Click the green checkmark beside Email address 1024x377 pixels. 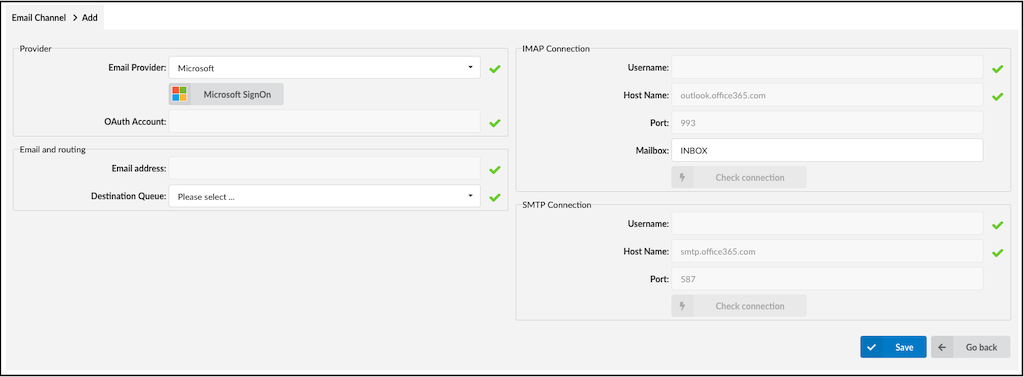click(494, 169)
